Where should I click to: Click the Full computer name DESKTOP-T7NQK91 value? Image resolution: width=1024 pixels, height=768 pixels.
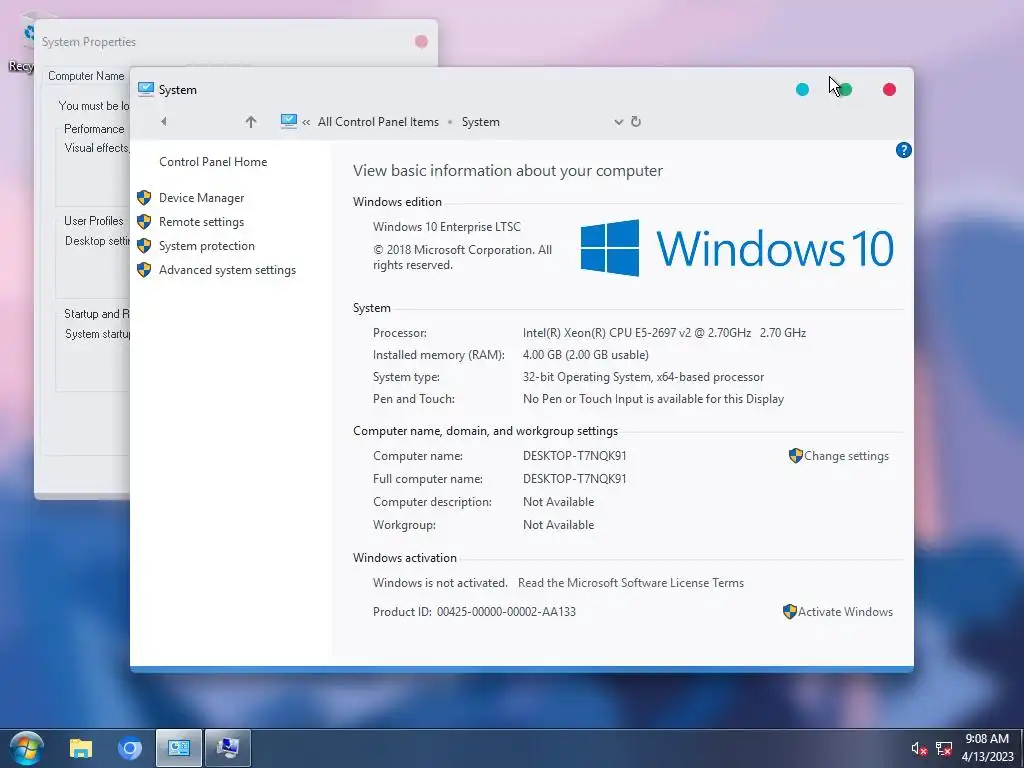coord(575,479)
